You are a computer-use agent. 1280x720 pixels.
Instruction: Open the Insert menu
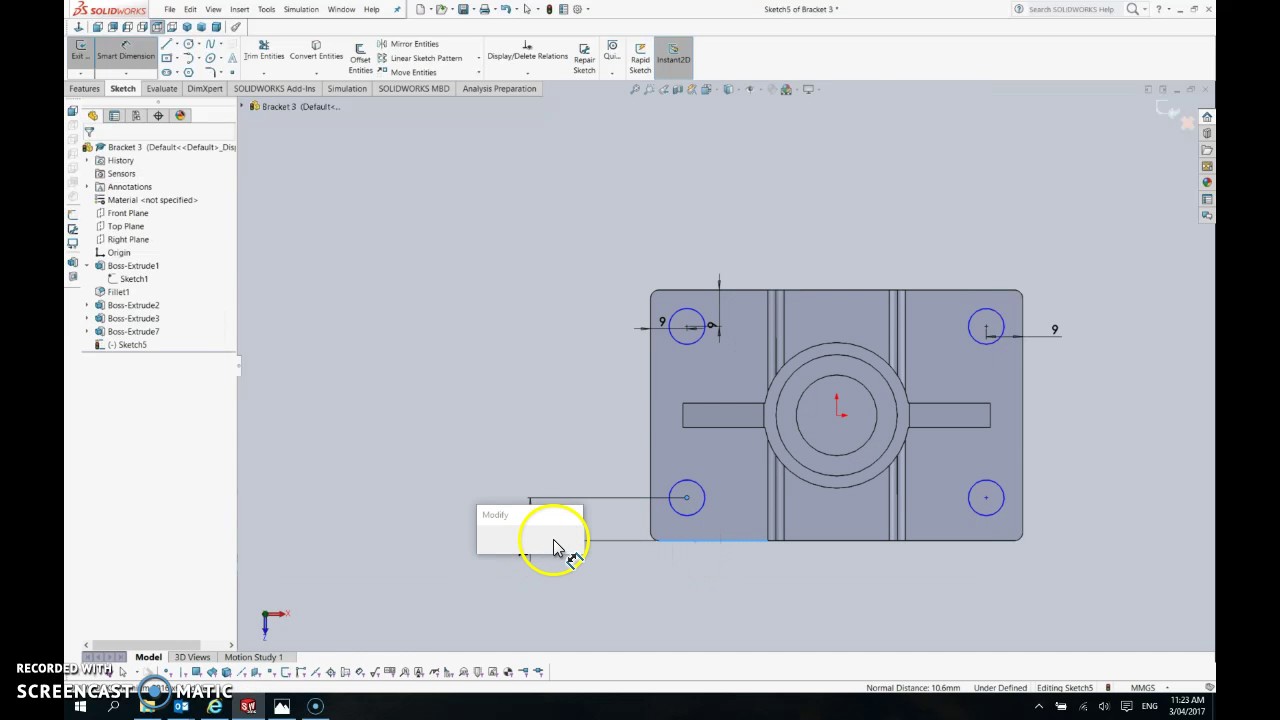239,9
